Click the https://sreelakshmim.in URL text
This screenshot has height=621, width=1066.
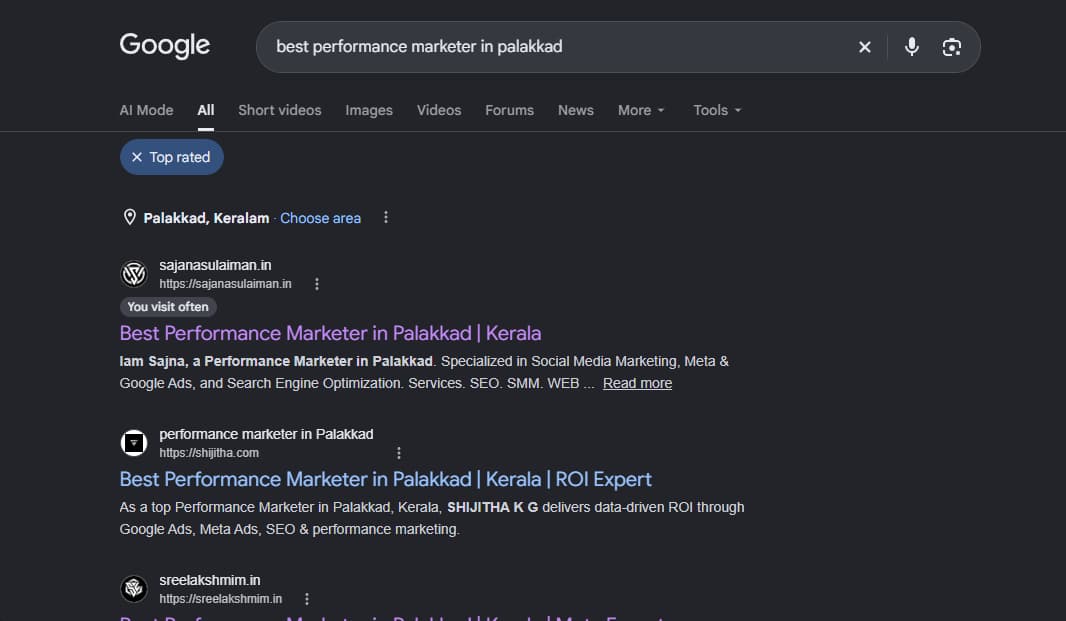220,599
